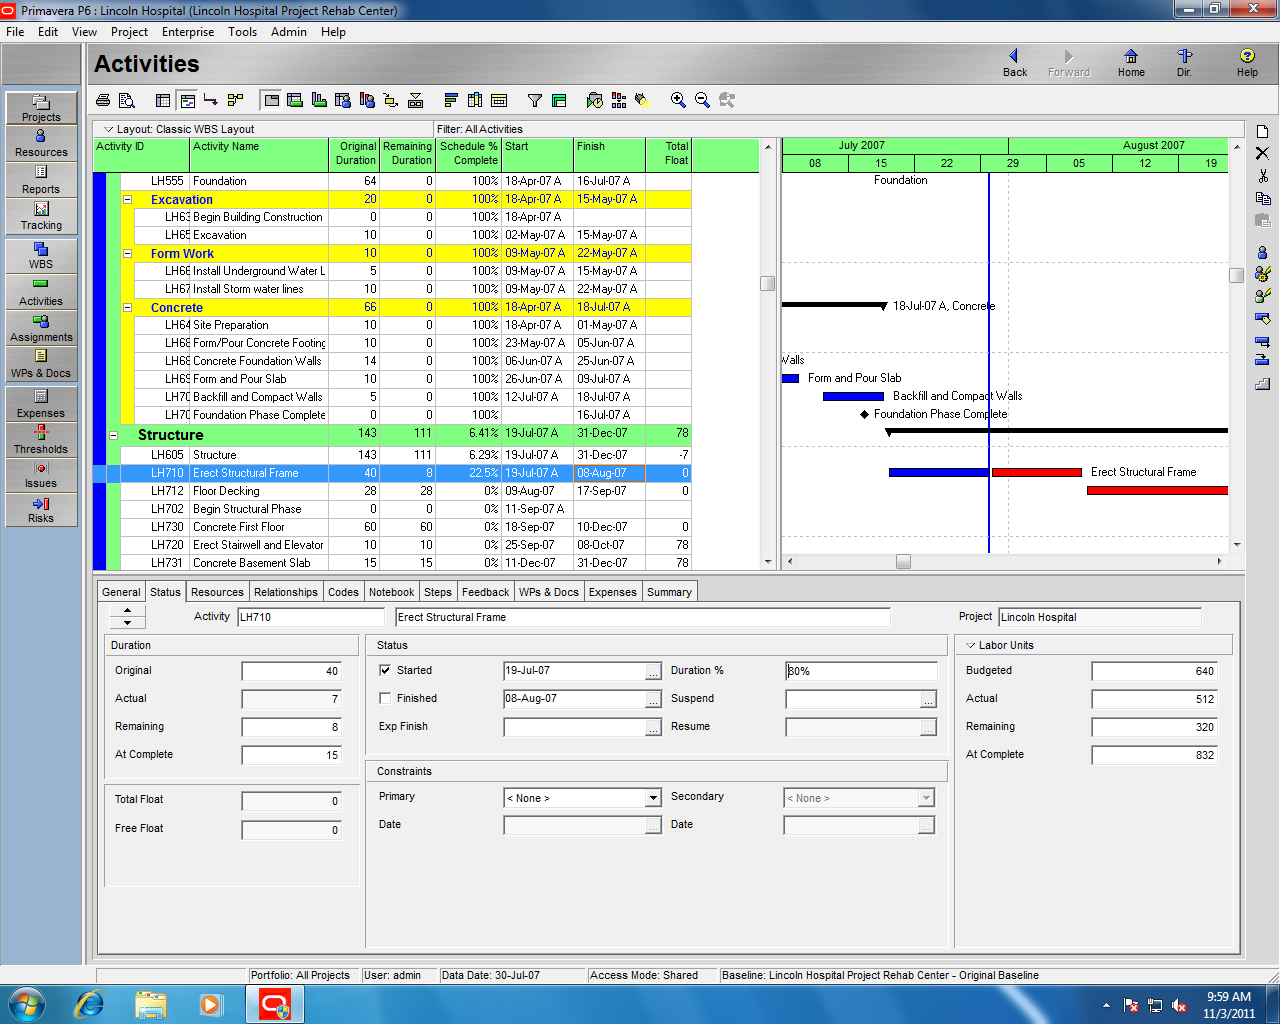Open the File menu
1280x1024 pixels.
click(x=15, y=32)
